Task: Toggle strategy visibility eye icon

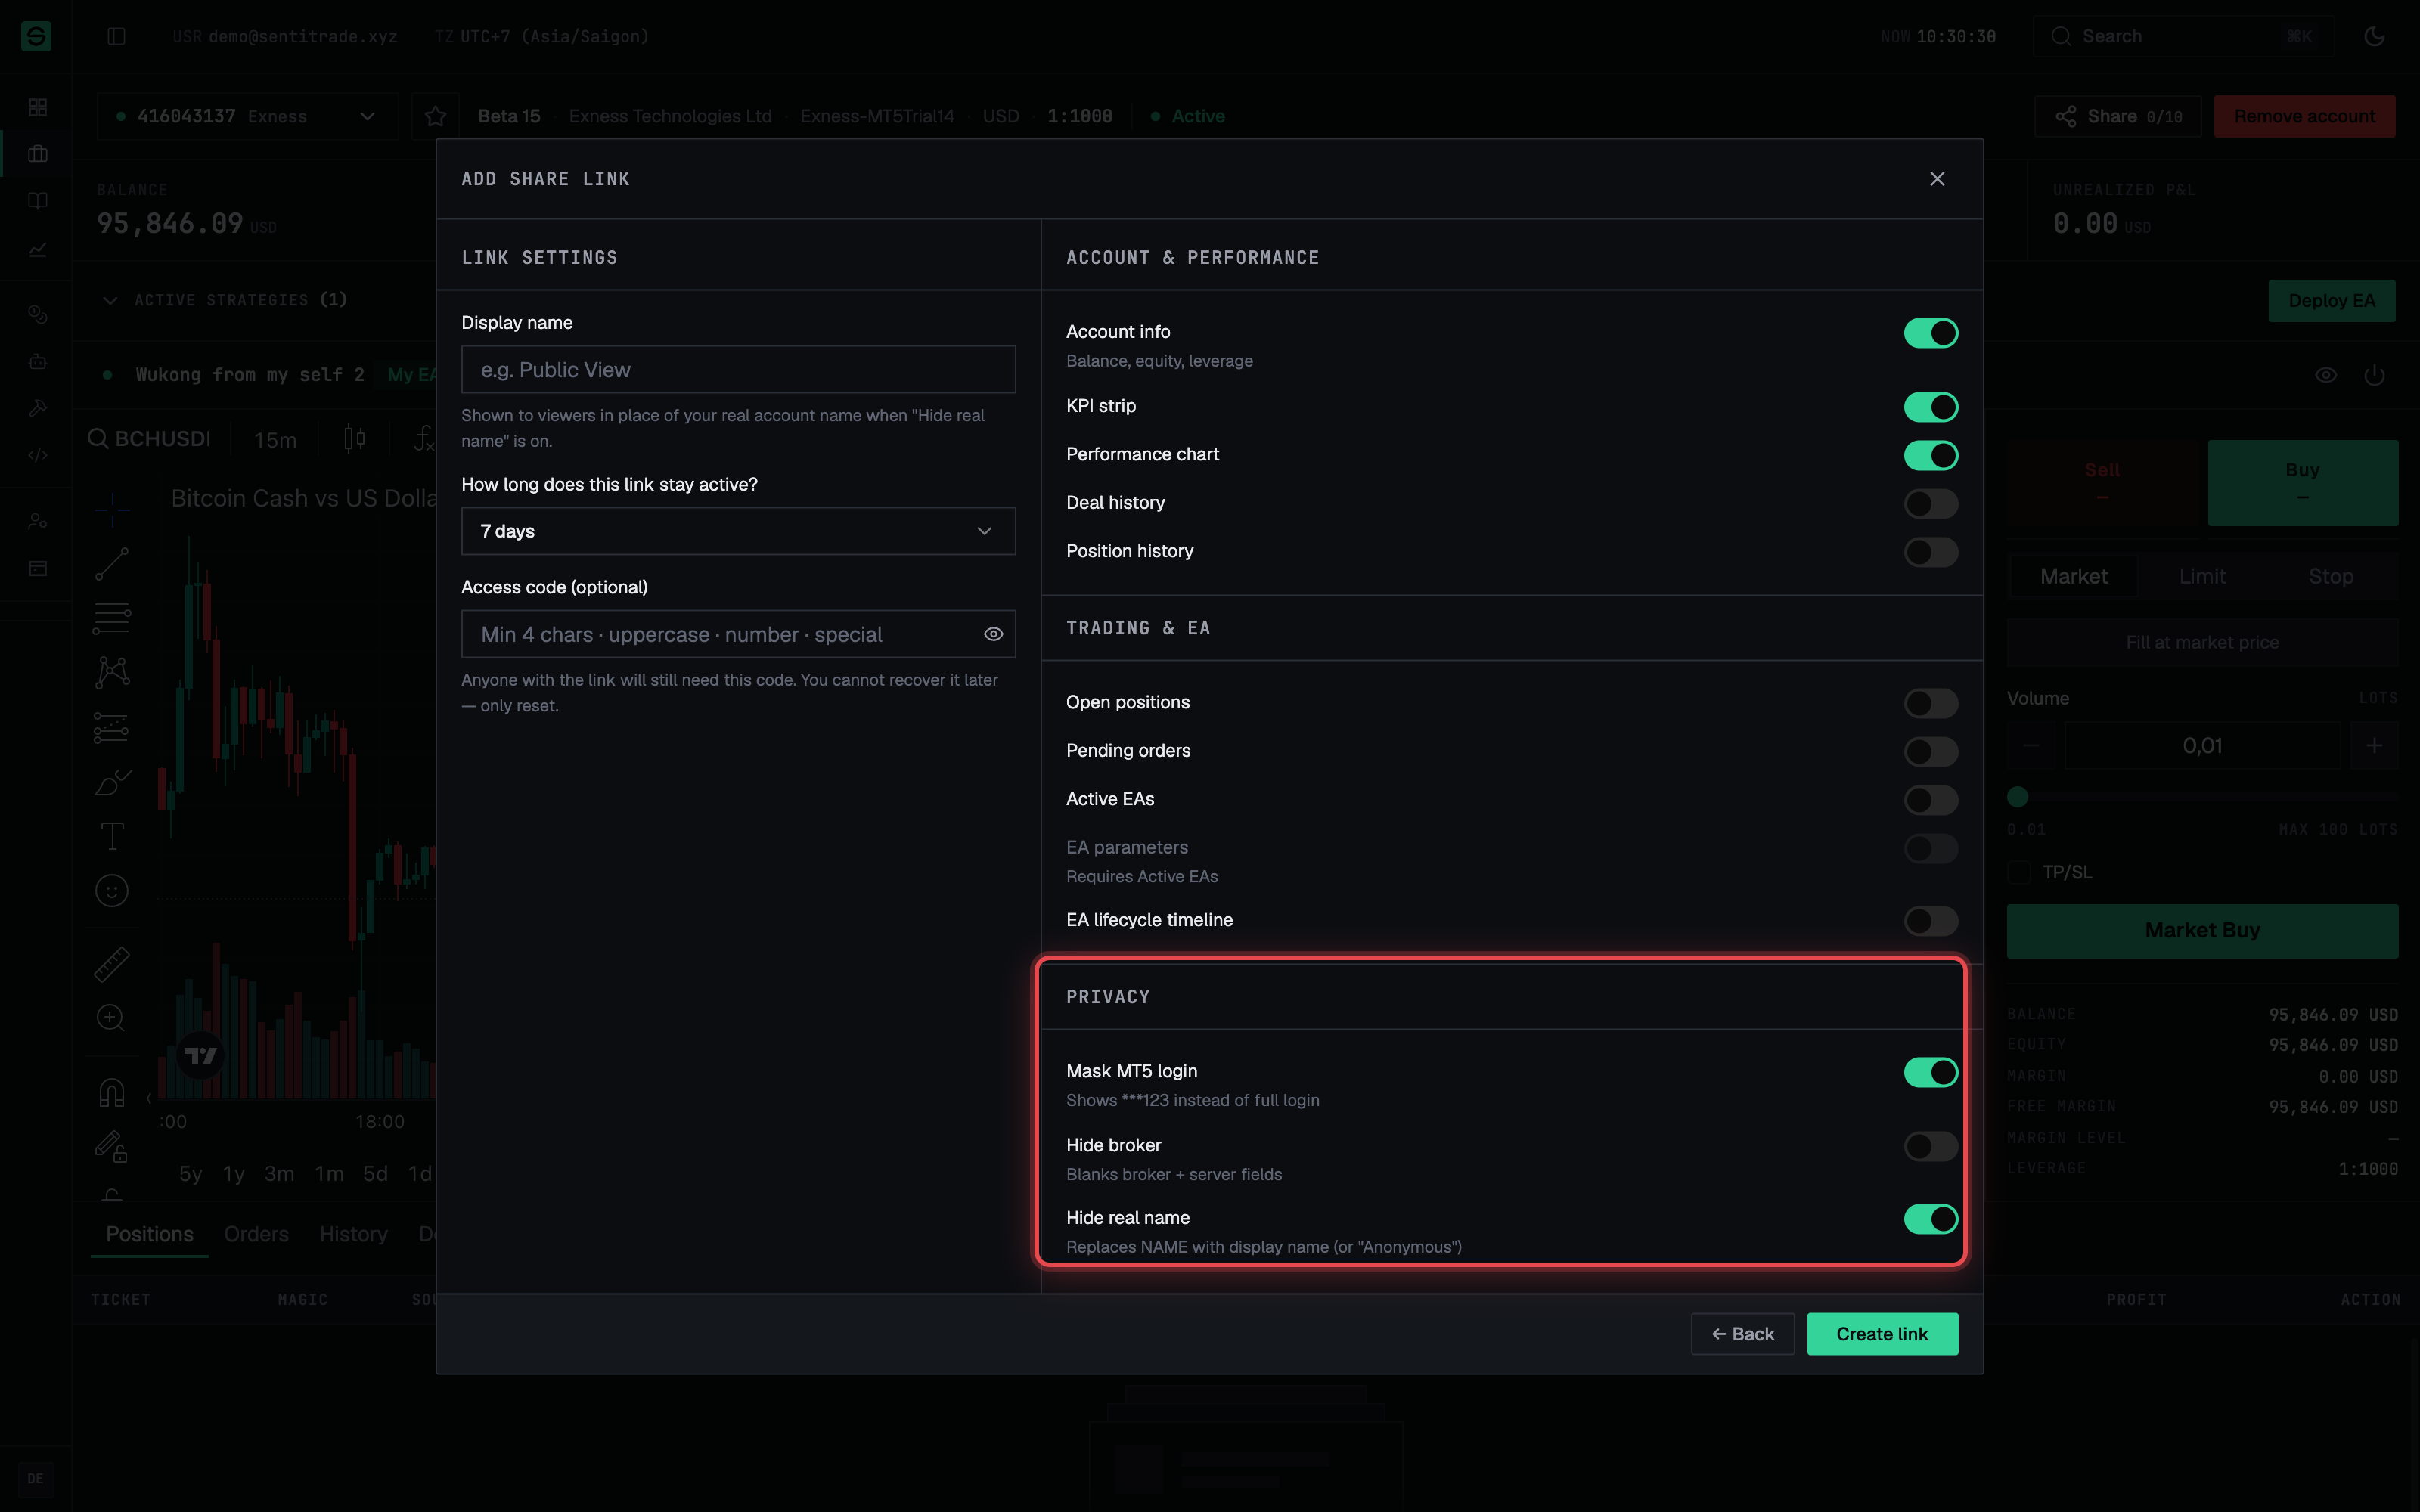Action: pyautogui.click(x=2326, y=375)
